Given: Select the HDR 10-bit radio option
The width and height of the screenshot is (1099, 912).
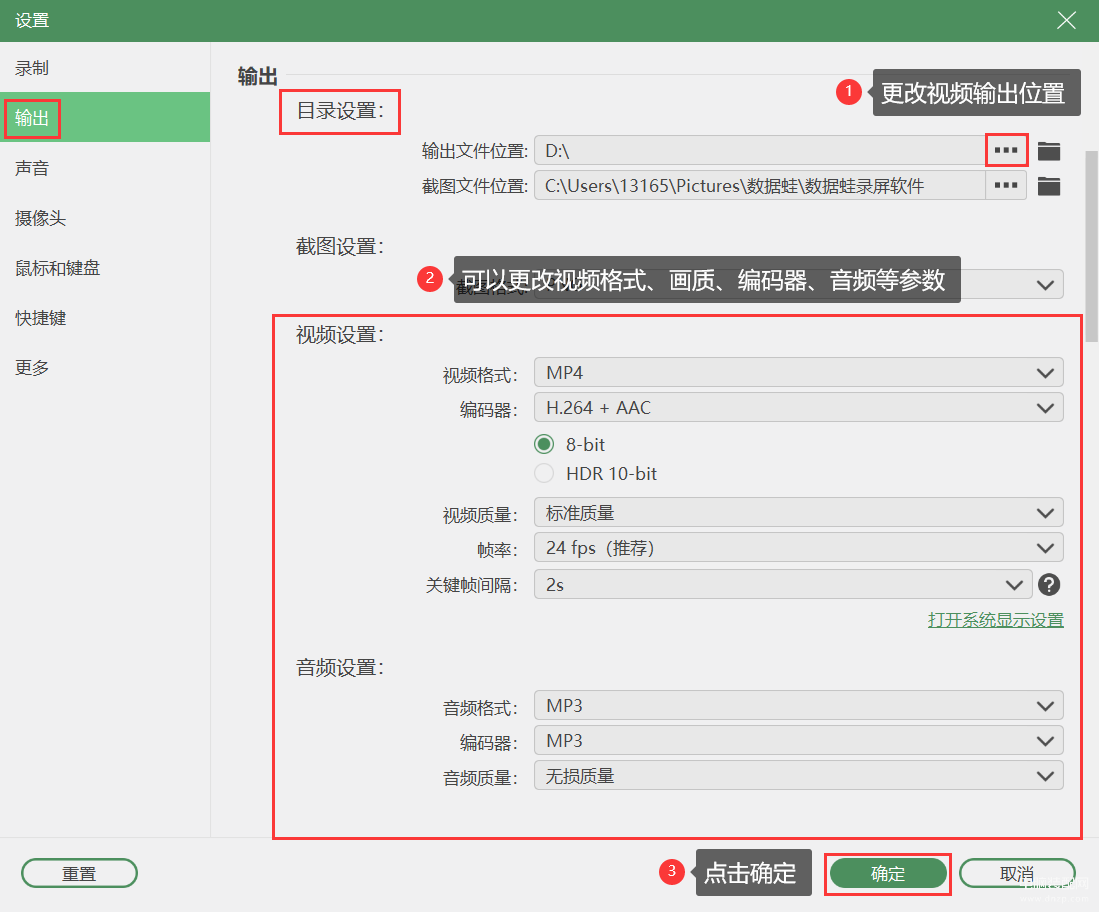Looking at the screenshot, I should 544,473.
